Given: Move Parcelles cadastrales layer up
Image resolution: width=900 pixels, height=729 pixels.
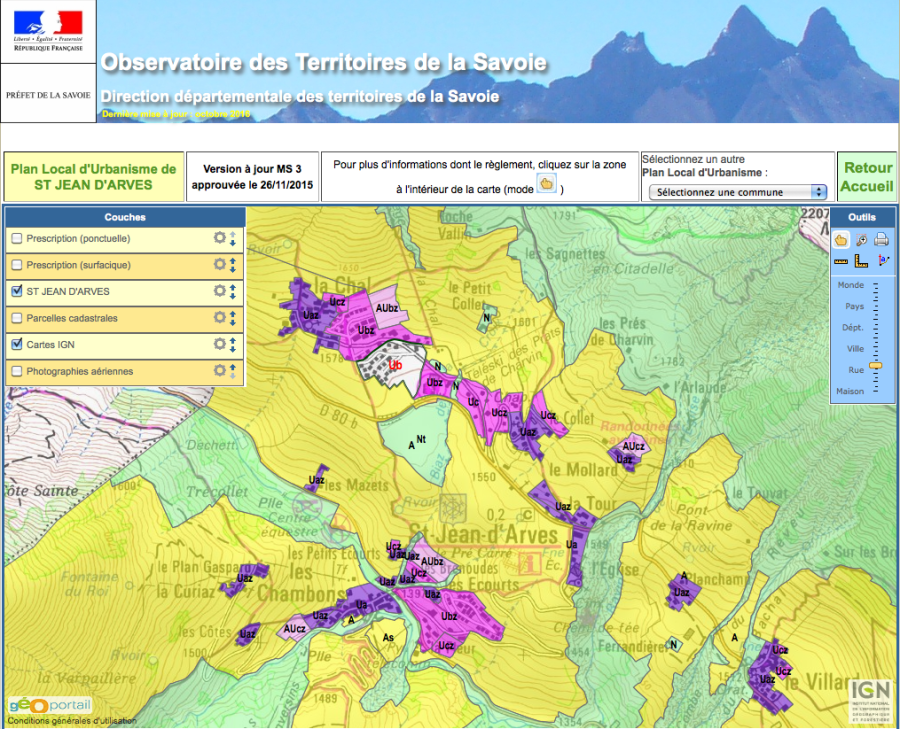Looking at the screenshot, I should pos(232,313).
